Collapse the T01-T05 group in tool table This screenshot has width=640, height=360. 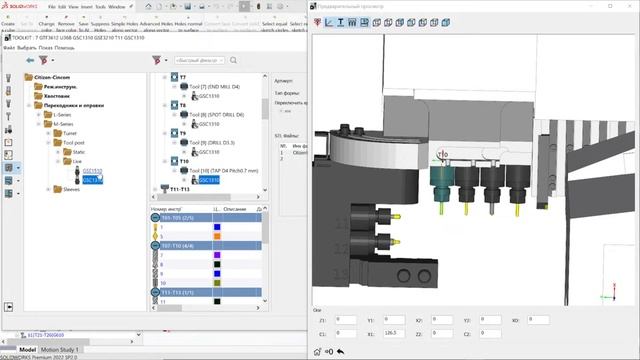155,218
